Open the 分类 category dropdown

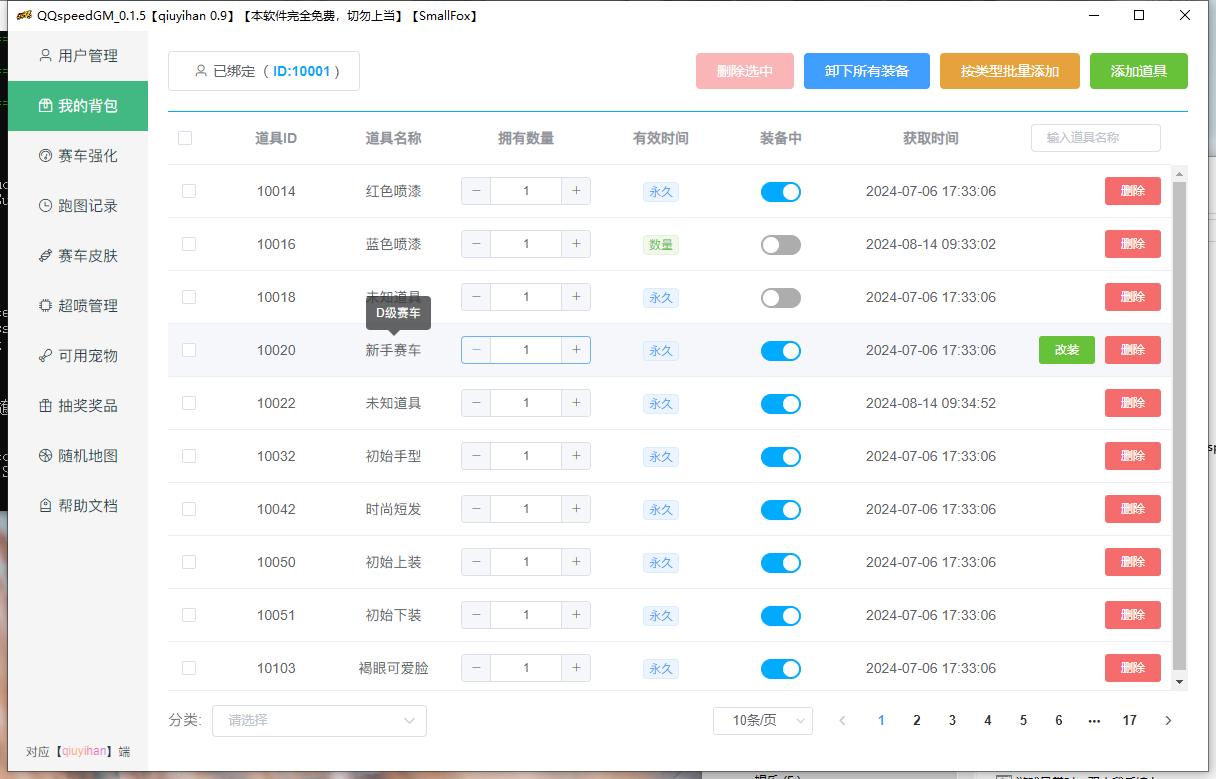click(x=319, y=720)
